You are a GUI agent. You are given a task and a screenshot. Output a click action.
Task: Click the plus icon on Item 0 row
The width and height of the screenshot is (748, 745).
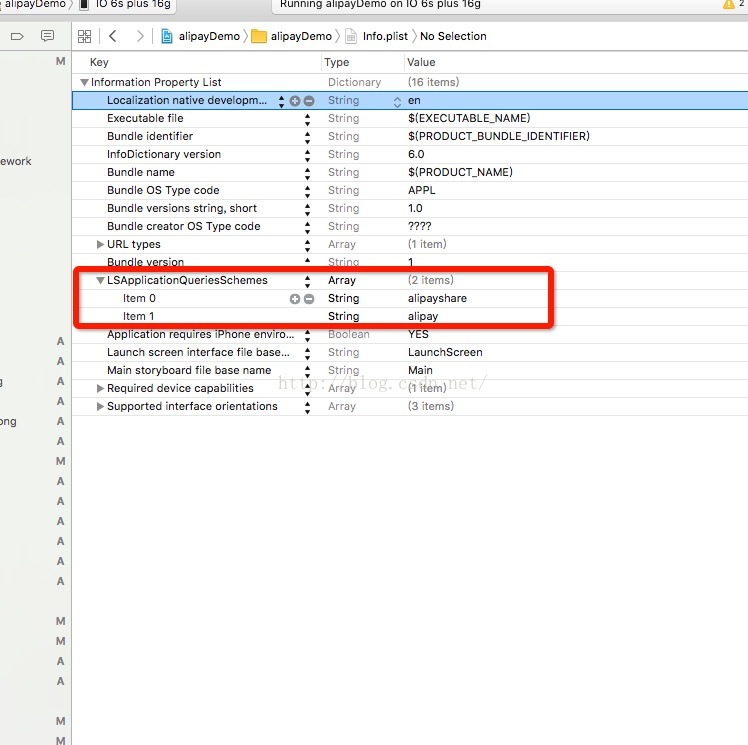click(295, 299)
